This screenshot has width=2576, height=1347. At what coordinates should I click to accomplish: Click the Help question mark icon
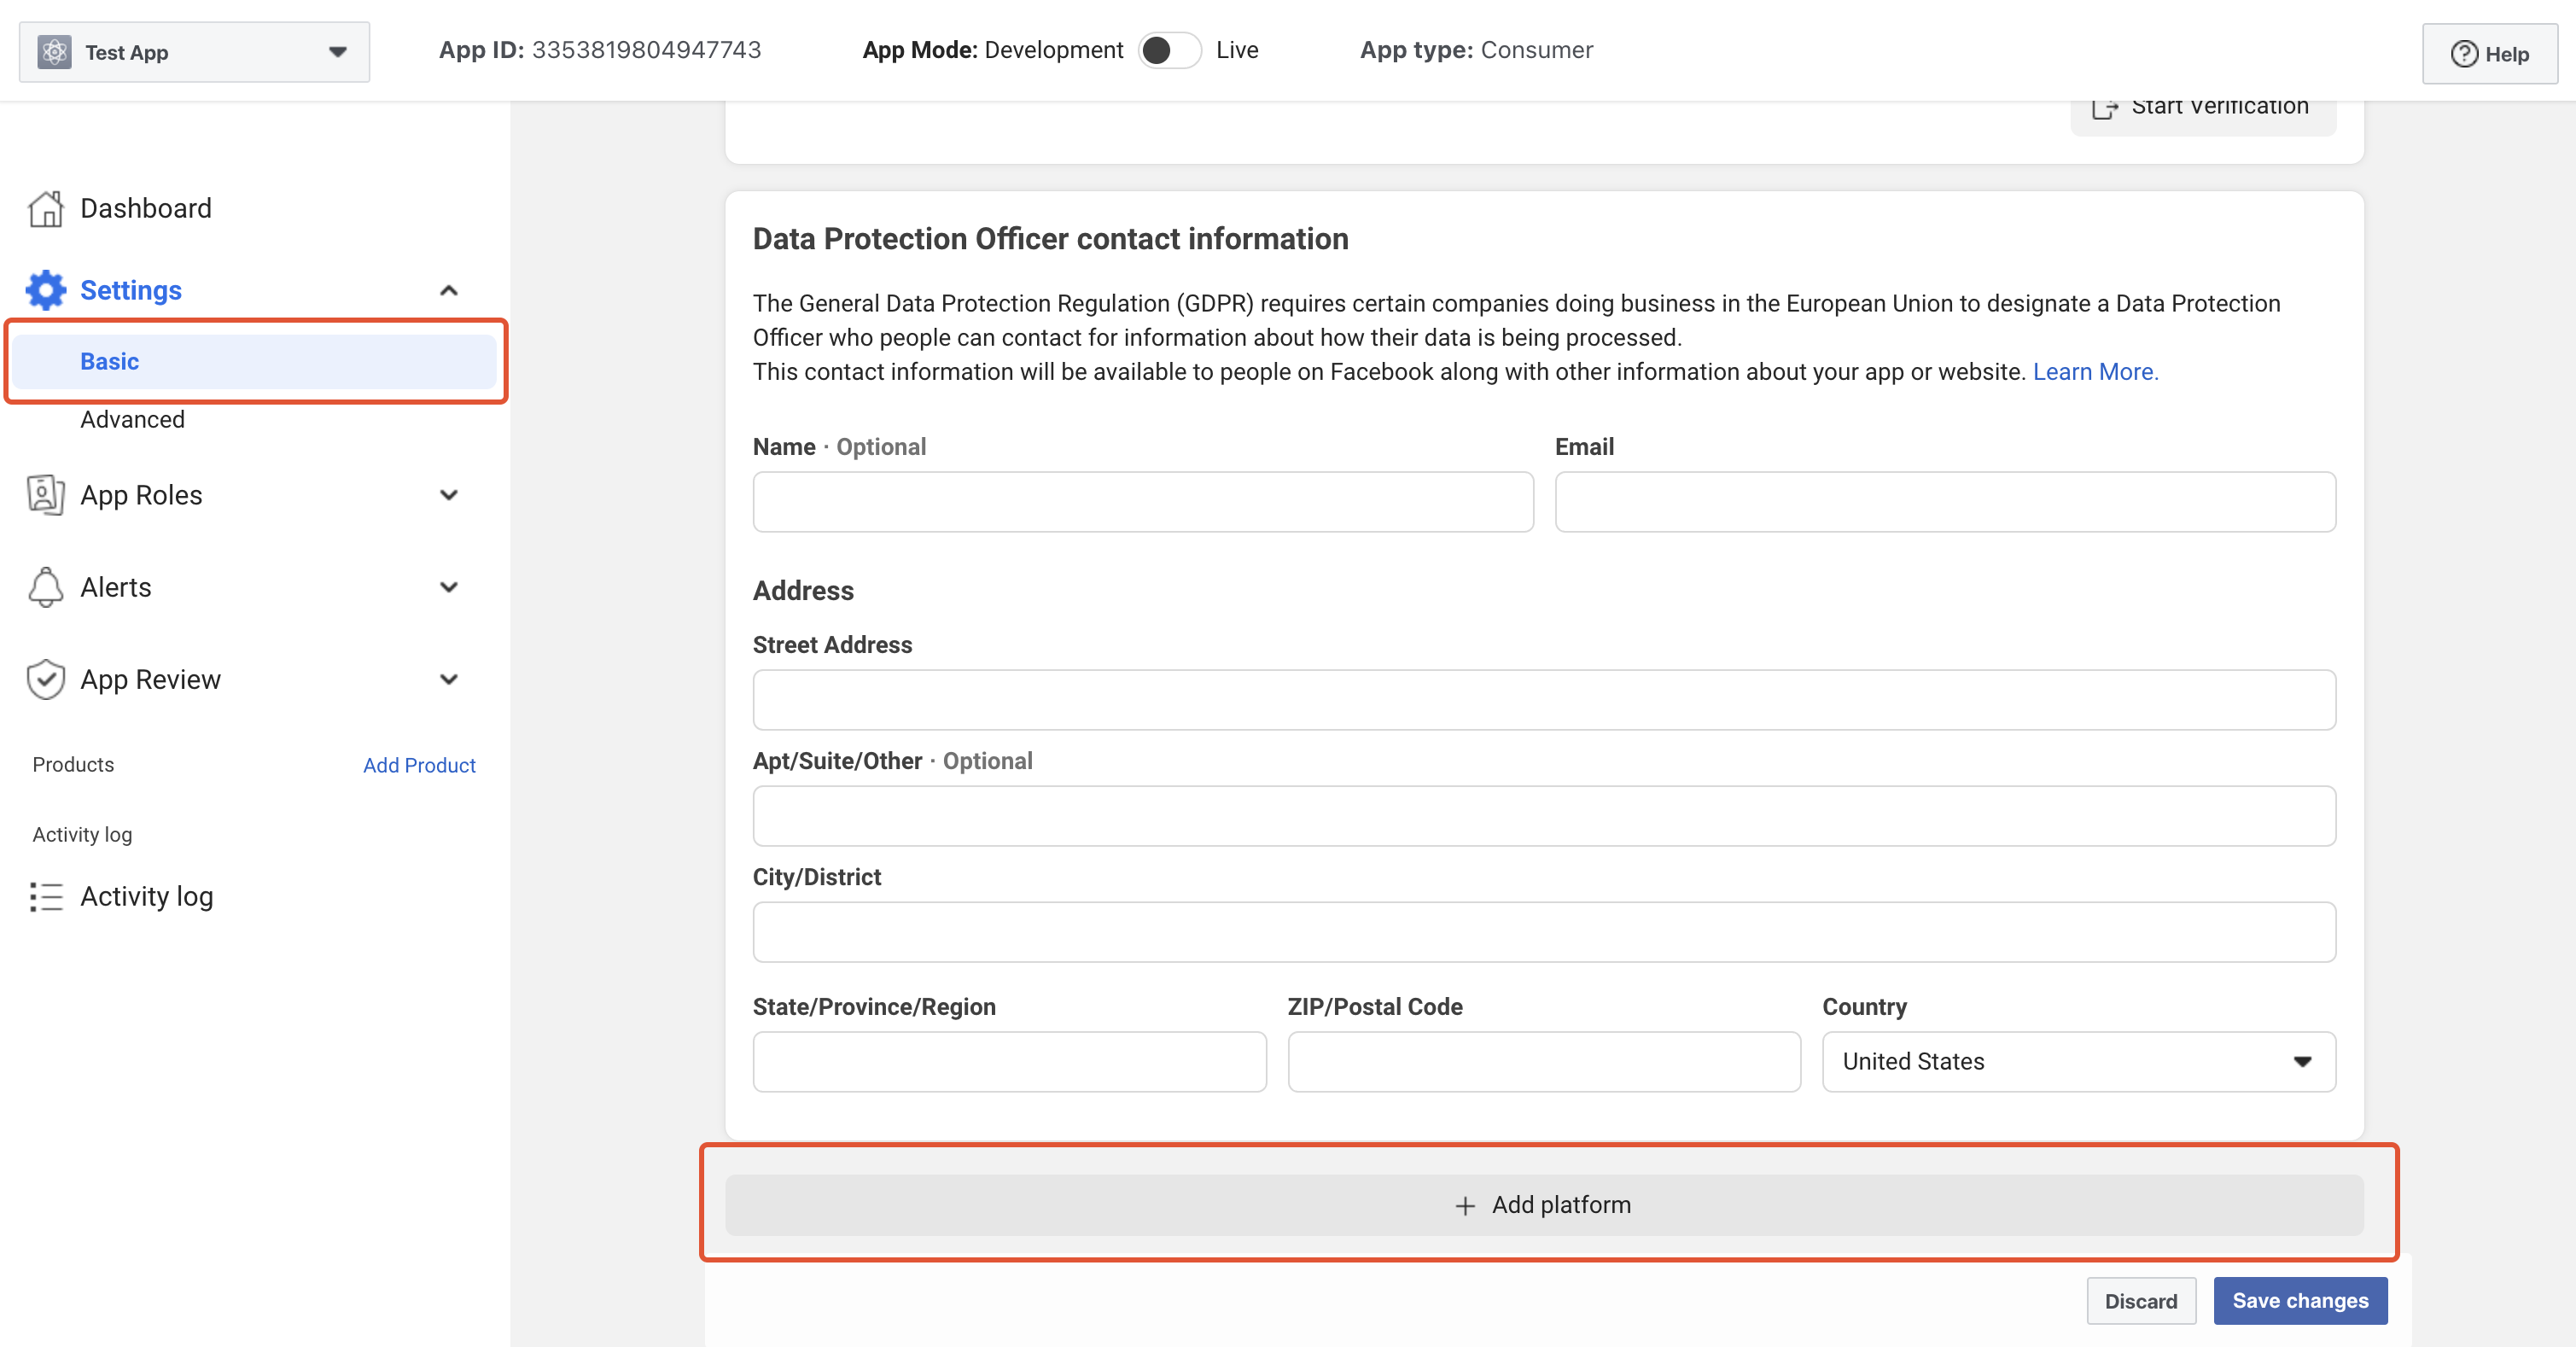2463,54
